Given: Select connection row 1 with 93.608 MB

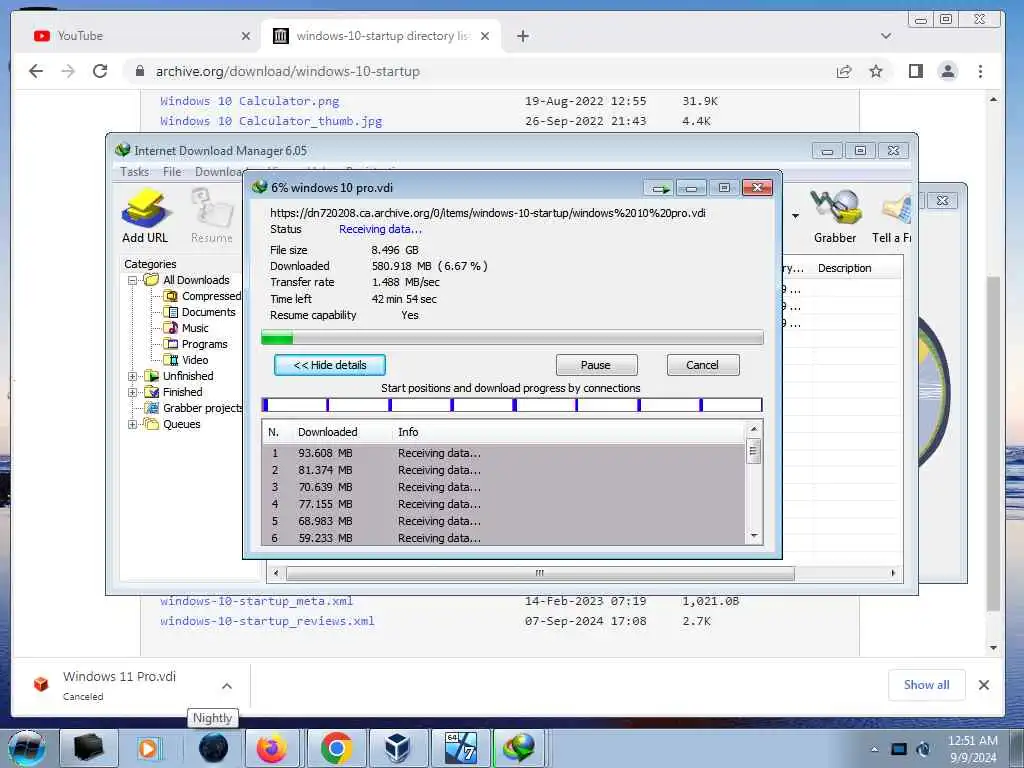Looking at the screenshot, I should pyautogui.click(x=503, y=453).
